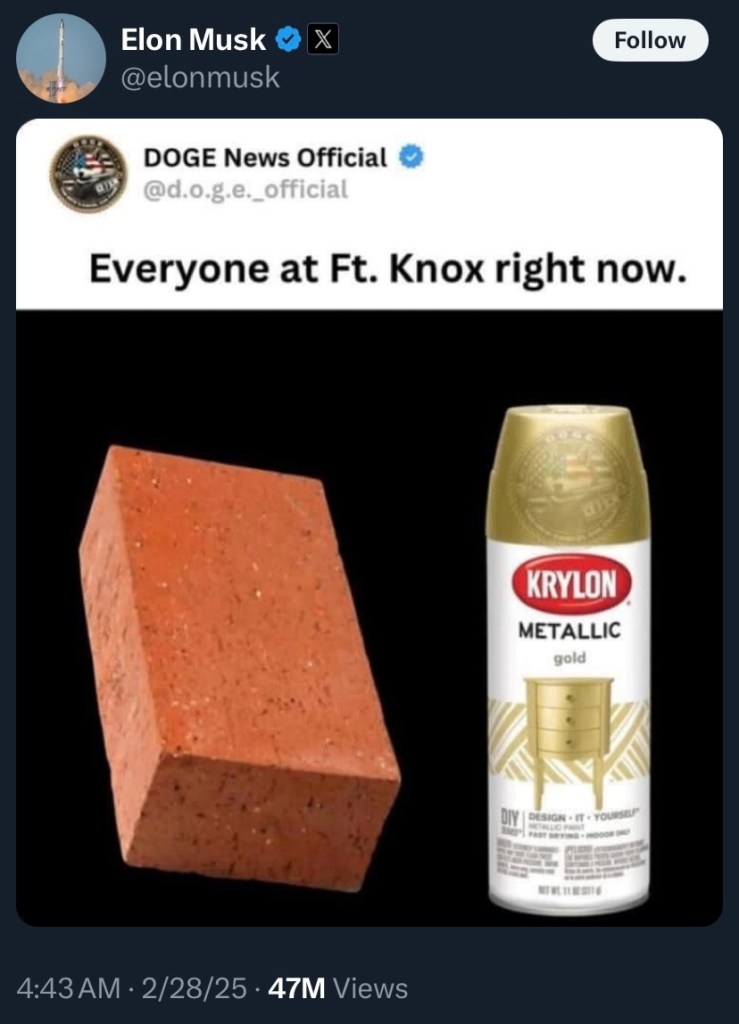Follow Elon Musk with the Follow button
This screenshot has width=739, height=1024.
[650, 40]
